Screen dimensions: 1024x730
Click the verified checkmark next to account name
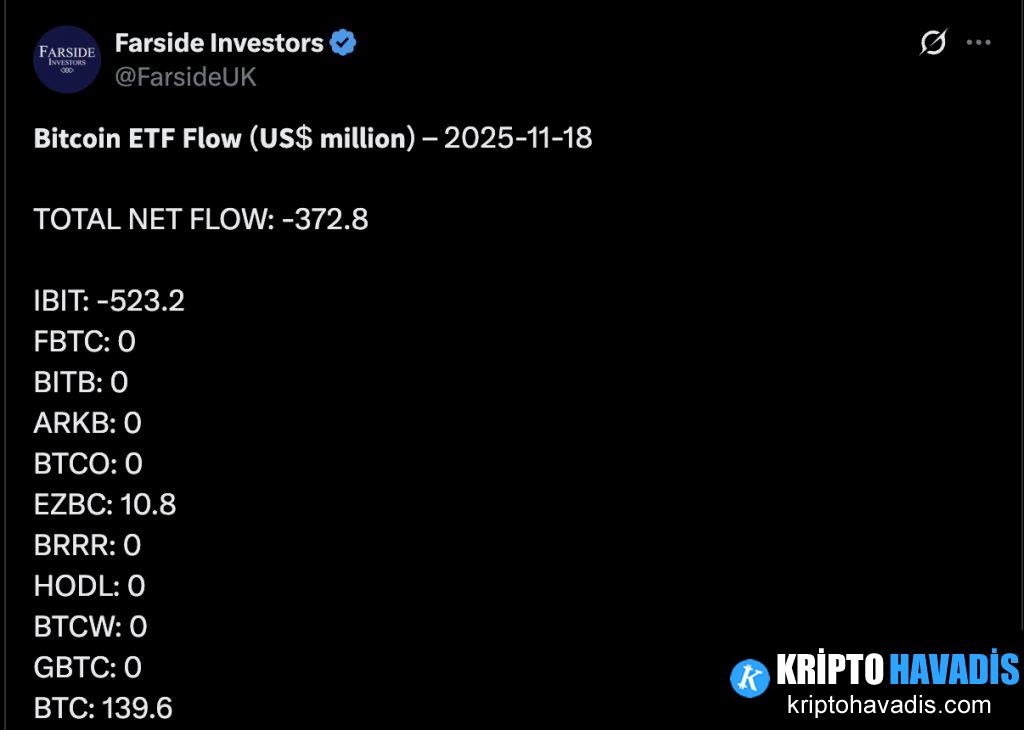pyautogui.click(x=344, y=41)
